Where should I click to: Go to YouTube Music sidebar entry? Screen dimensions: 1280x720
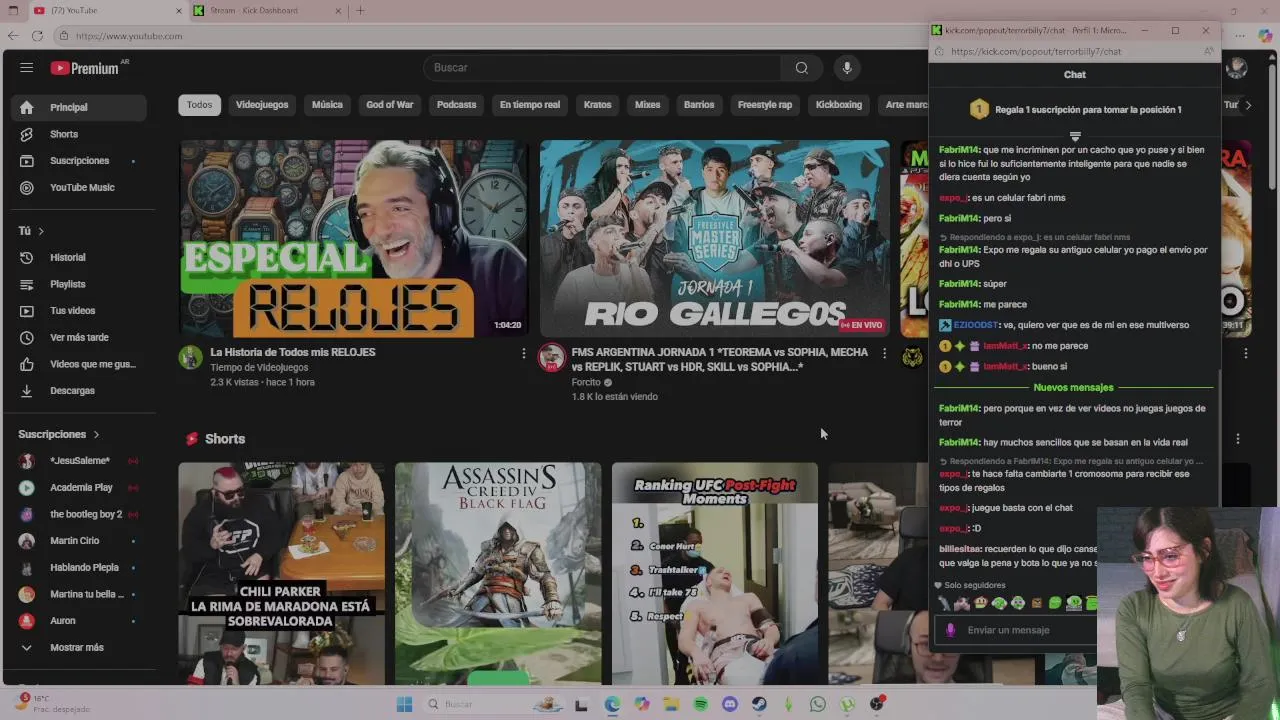point(80,187)
